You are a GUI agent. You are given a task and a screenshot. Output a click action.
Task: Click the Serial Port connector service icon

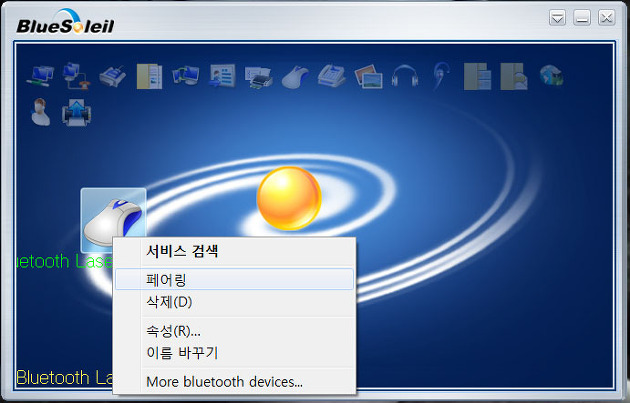(x=112, y=76)
